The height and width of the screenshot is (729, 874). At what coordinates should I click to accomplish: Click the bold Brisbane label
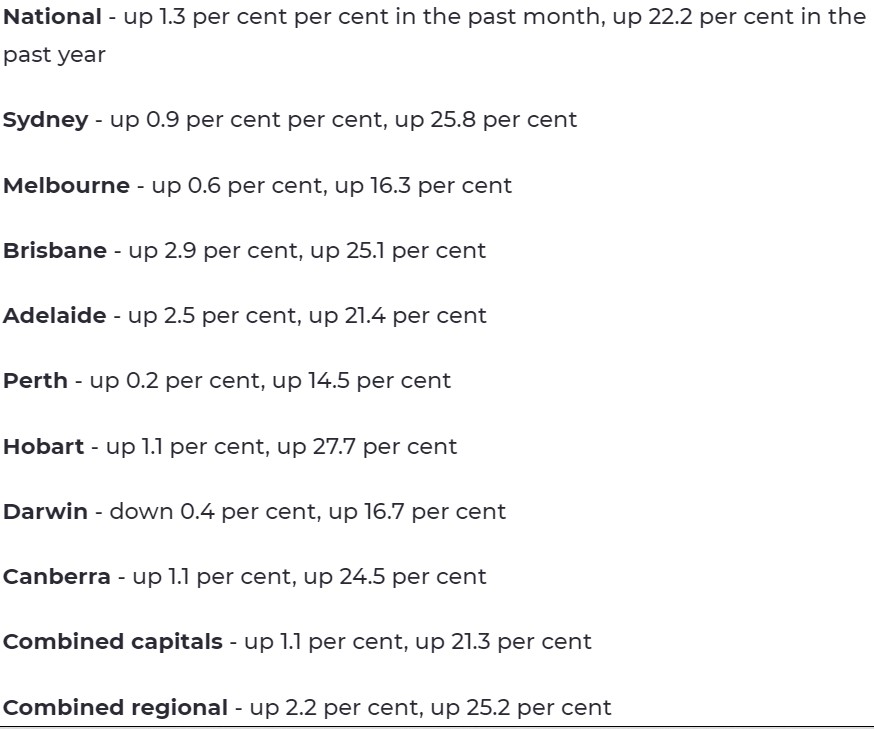click(54, 251)
